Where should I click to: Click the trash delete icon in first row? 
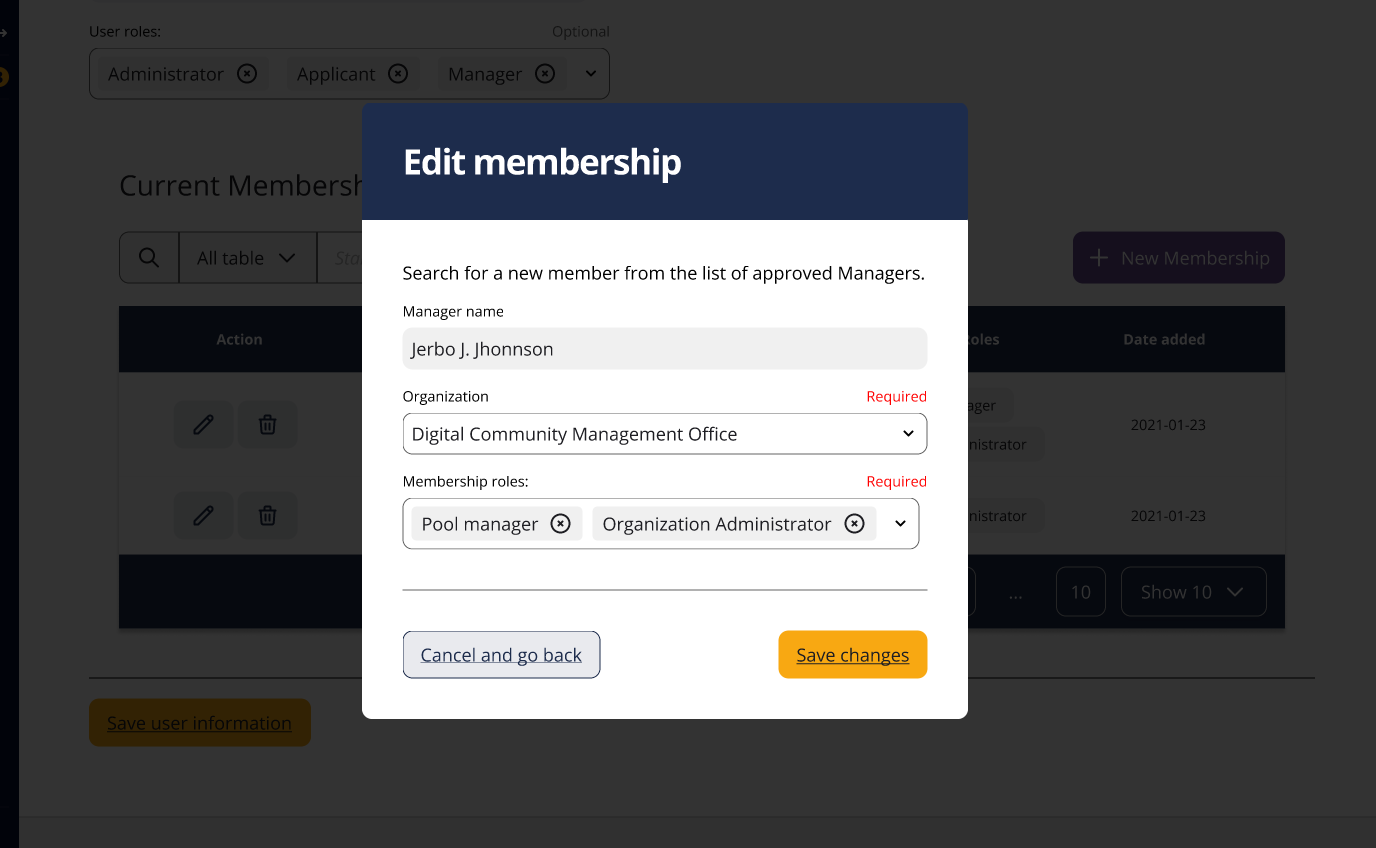267,425
